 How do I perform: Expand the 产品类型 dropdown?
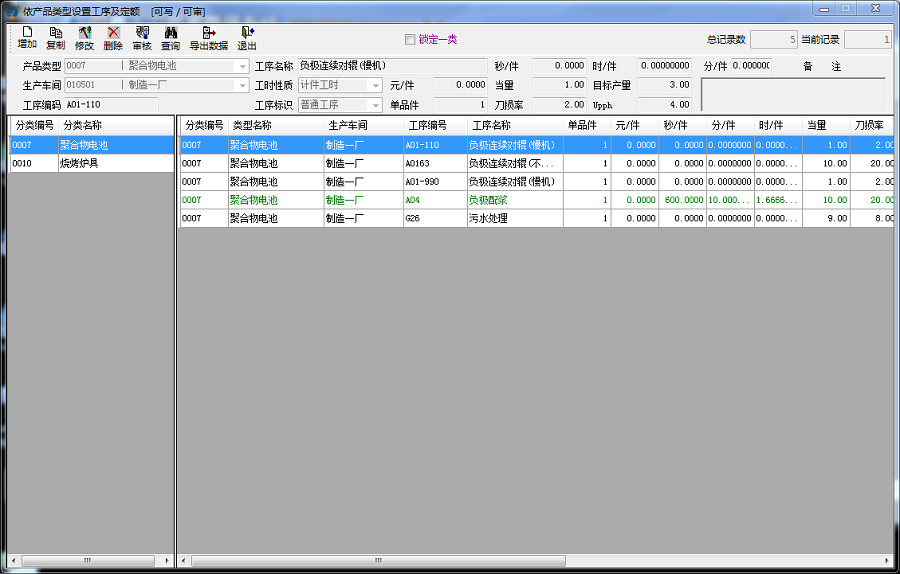241,66
